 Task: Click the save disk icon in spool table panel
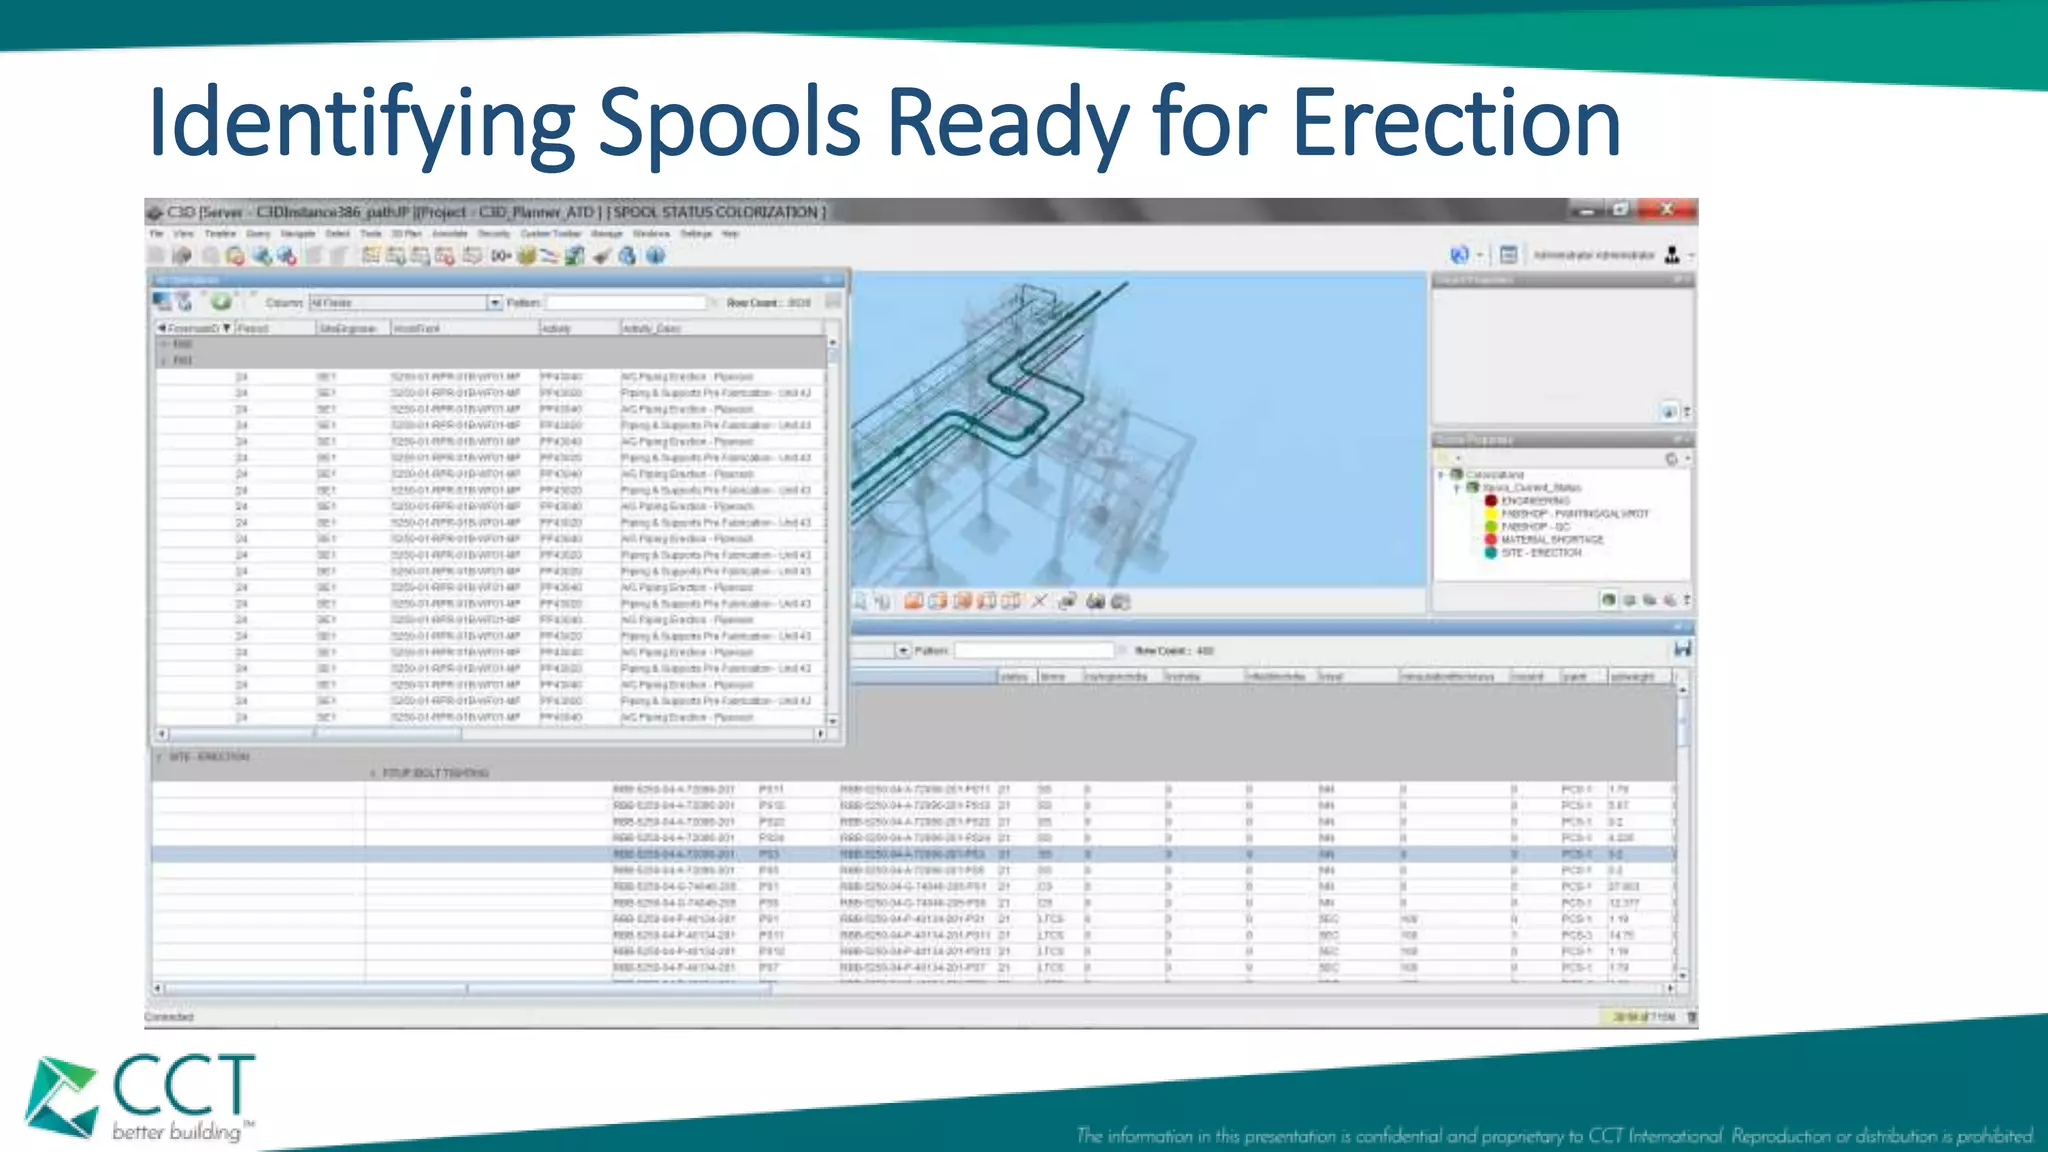(1682, 650)
